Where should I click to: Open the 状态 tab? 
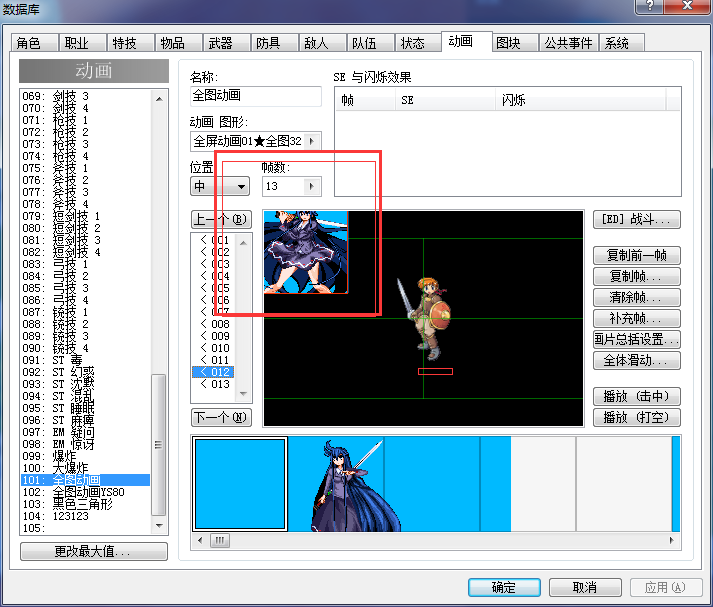point(418,43)
